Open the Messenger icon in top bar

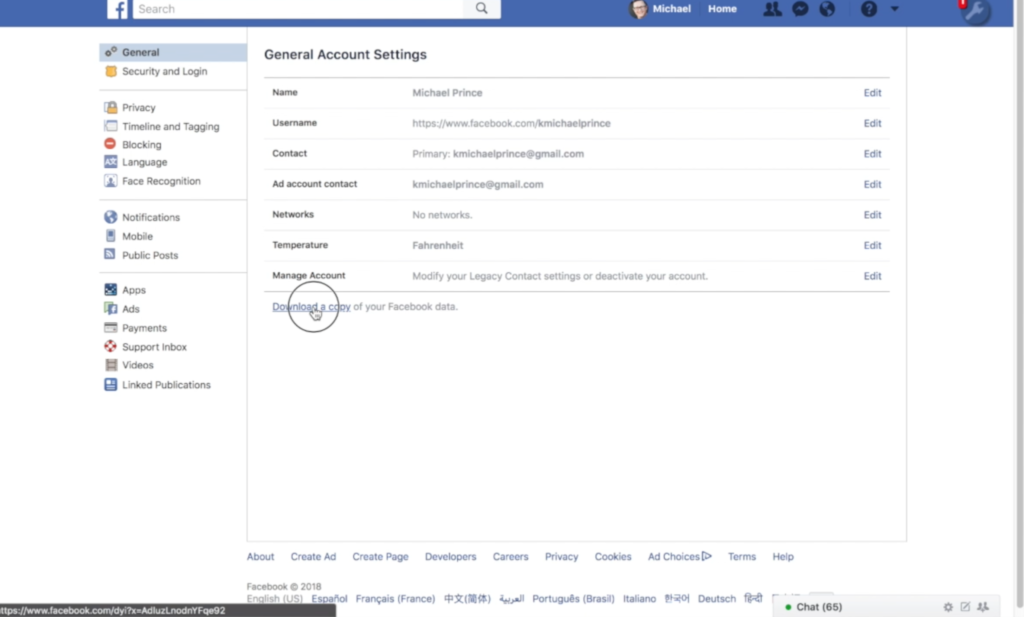point(800,9)
